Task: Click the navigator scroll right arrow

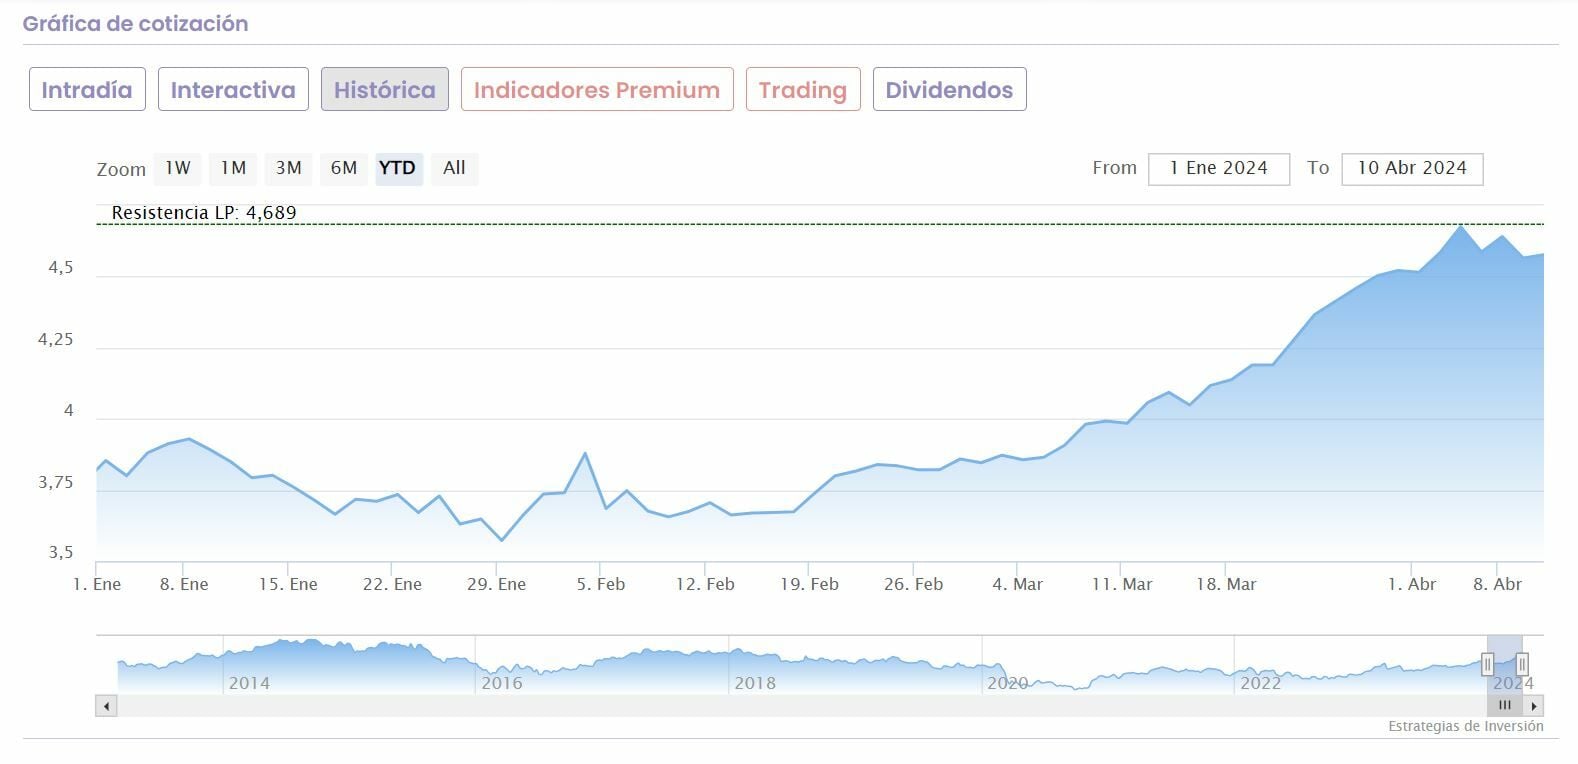Action: pyautogui.click(x=1535, y=706)
